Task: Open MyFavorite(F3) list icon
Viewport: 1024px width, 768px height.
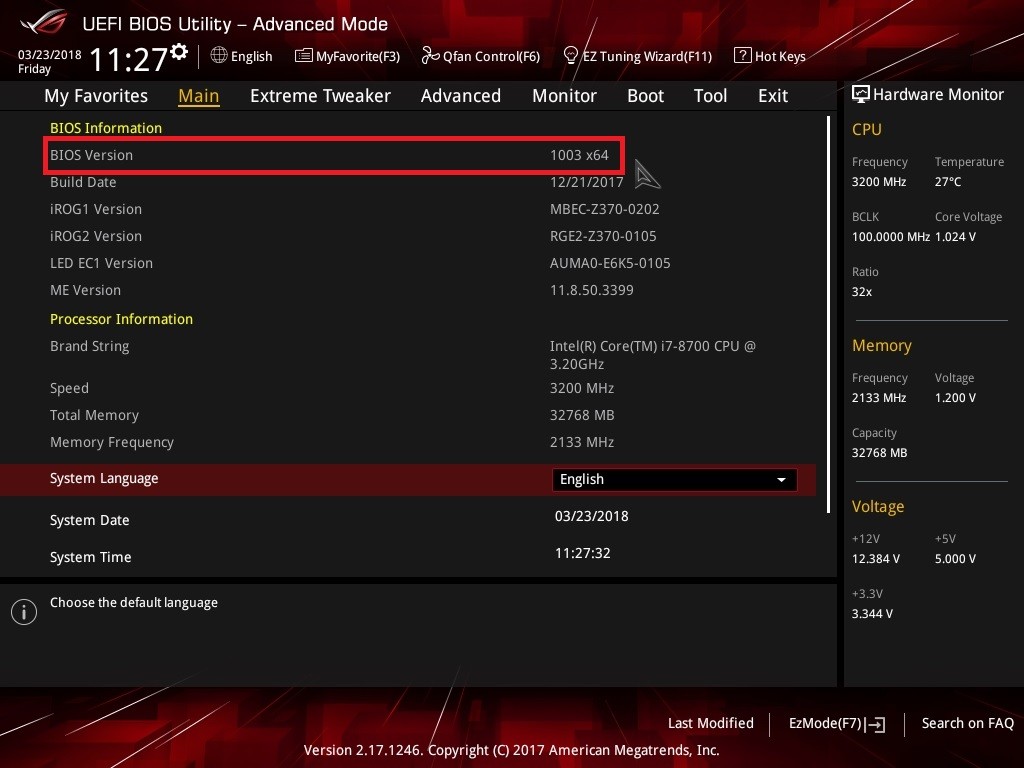Action: click(304, 56)
